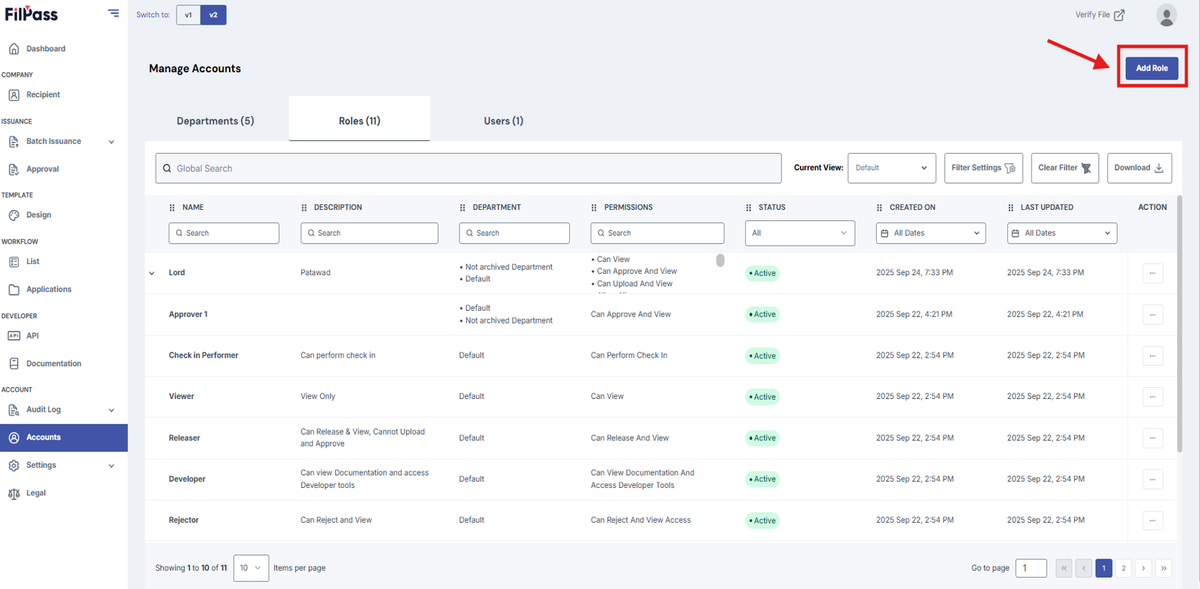Go to next page arrow
The height and width of the screenshot is (589, 1200).
(1143, 568)
